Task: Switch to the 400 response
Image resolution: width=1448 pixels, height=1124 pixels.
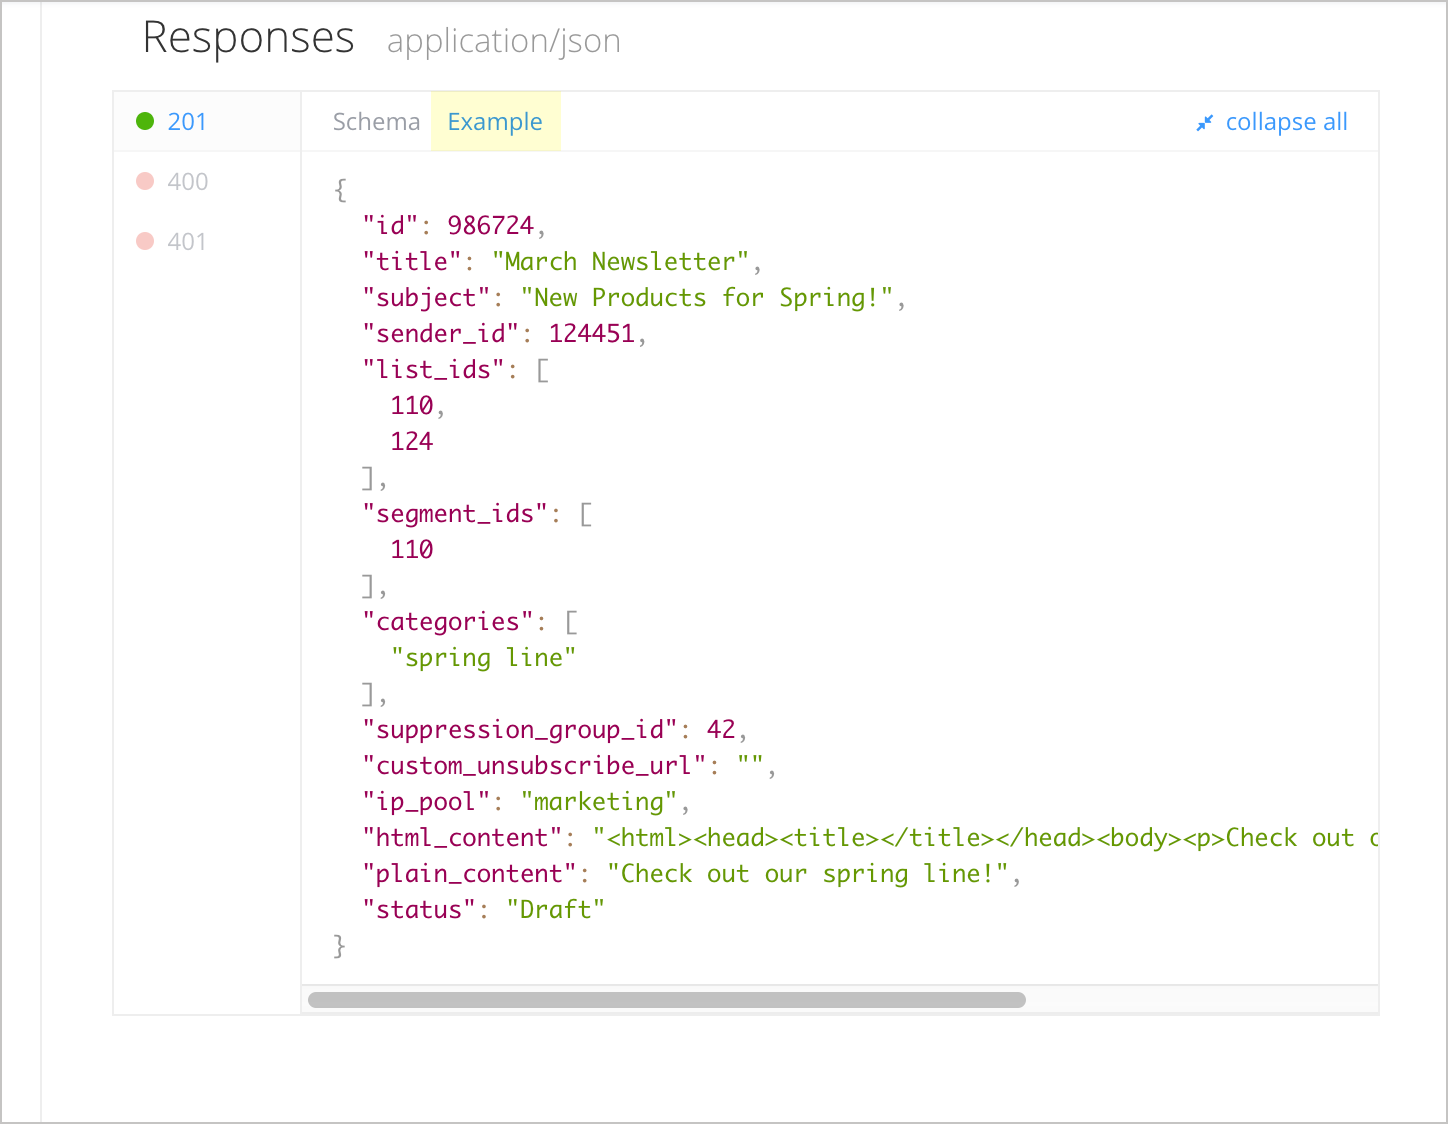Action: click(x=187, y=182)
